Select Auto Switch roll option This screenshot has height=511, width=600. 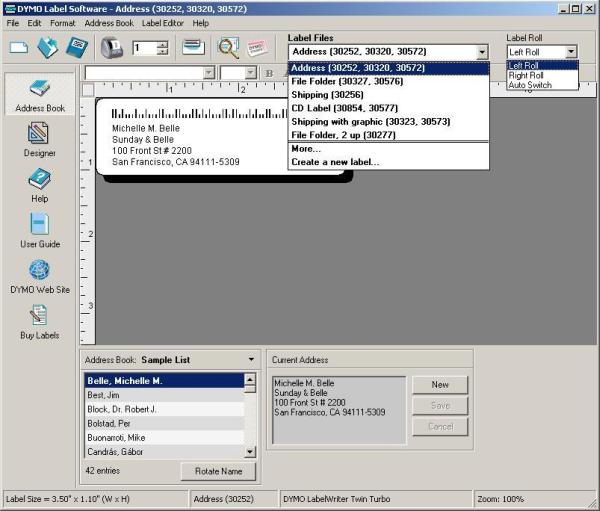pyautogui.click(x=542, y=85)
